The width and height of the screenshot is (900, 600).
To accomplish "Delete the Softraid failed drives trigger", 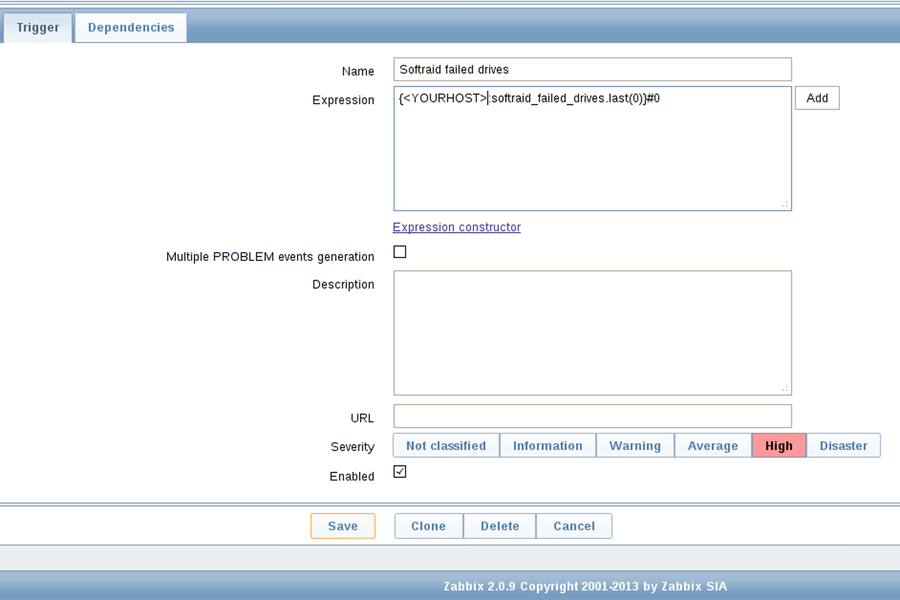I will pyautogui.click(x=499, y=526).
